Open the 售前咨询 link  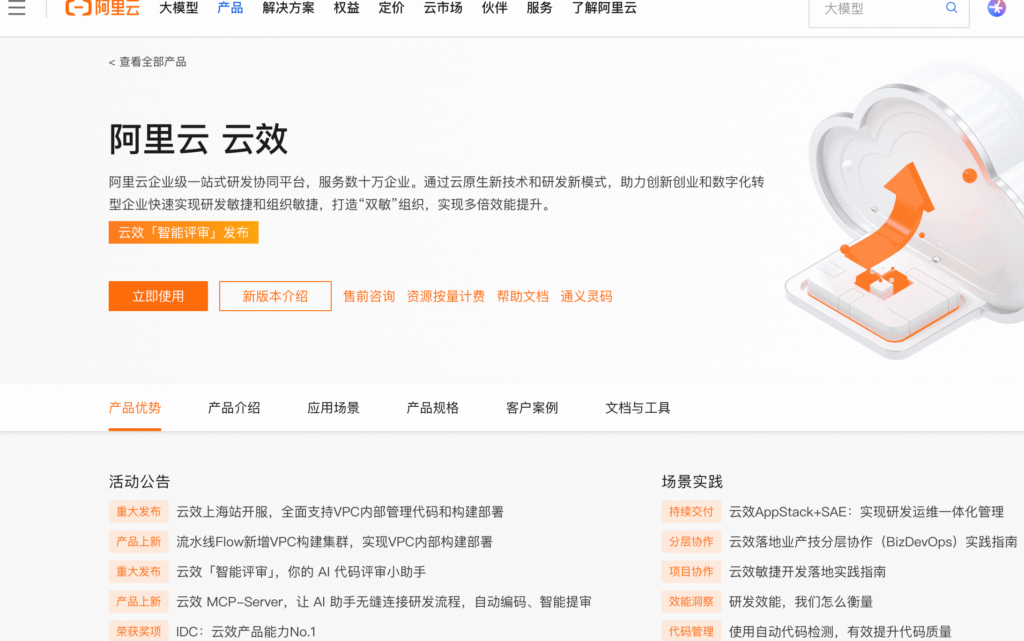369,296
